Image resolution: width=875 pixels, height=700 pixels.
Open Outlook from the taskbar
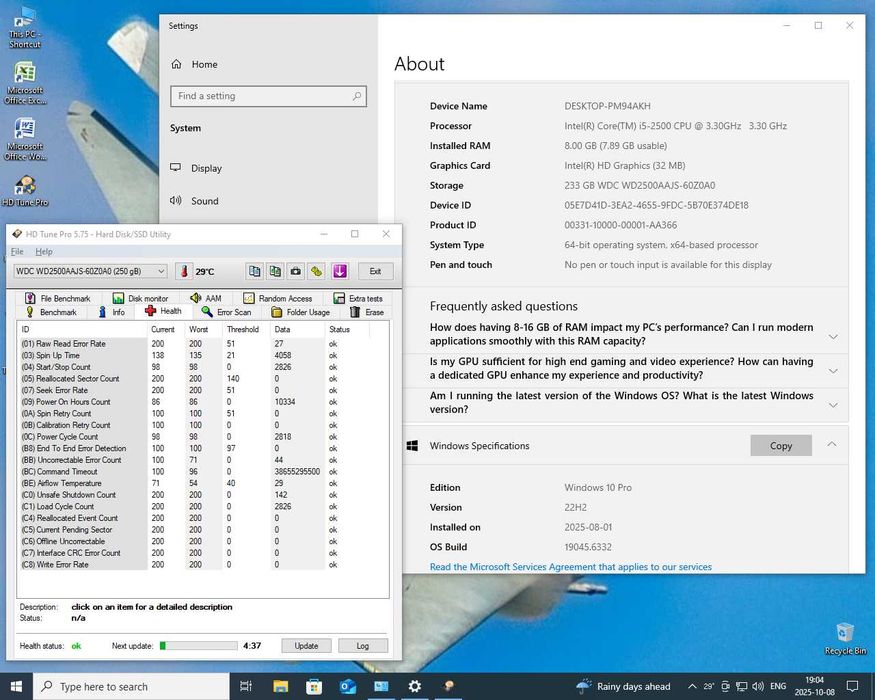tap(348, 687)
